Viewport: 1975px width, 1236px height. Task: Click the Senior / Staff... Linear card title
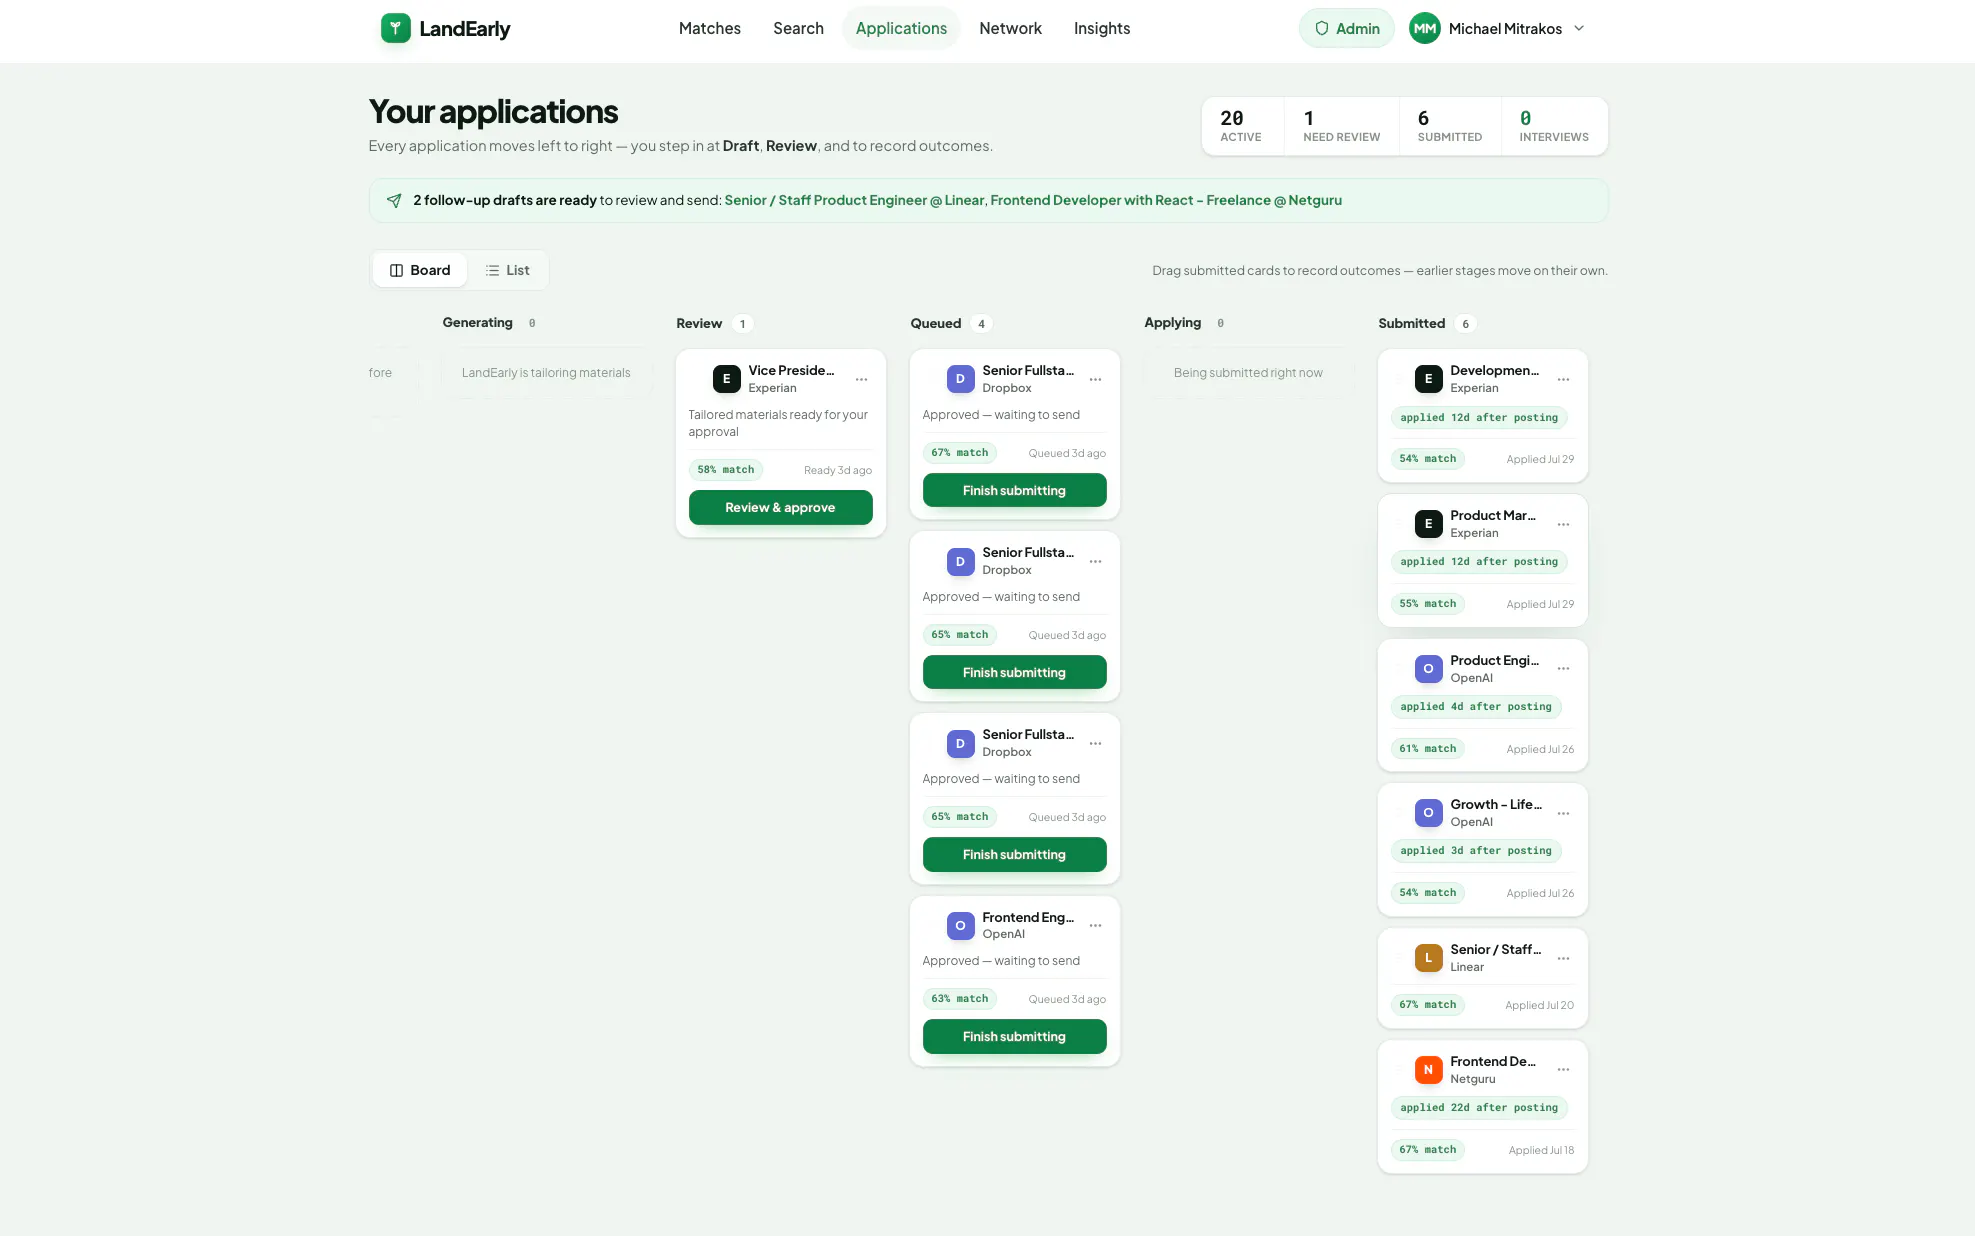pos(1495,949)
